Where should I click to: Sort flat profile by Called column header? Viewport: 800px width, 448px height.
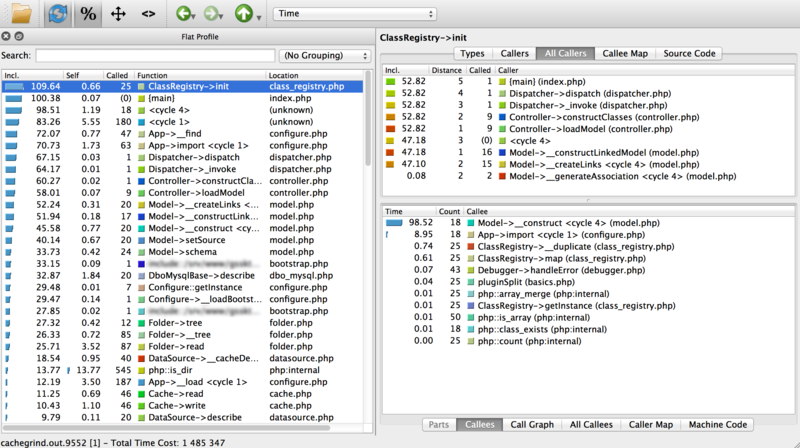click(x=118, y=75)
